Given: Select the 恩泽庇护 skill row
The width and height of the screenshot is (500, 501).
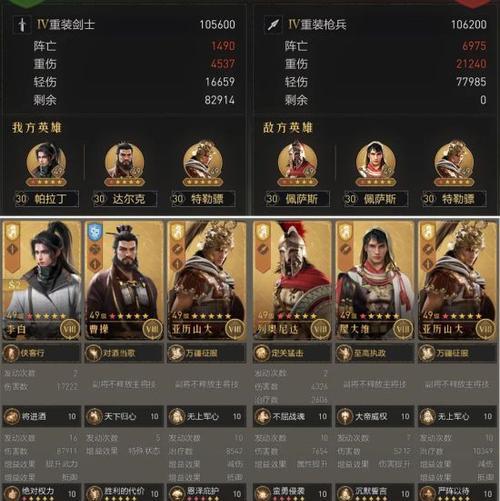Looking at the screenshot, I should coord(207,492).
